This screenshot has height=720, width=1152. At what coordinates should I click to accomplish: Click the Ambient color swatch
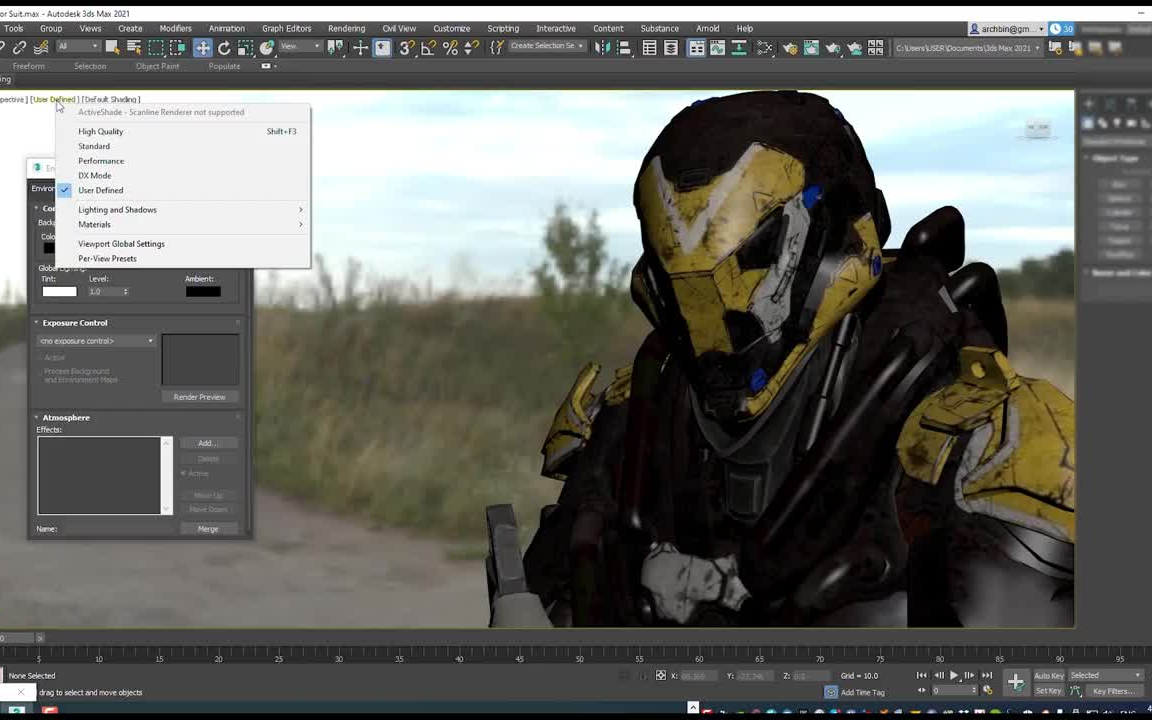tap(203, 291)
